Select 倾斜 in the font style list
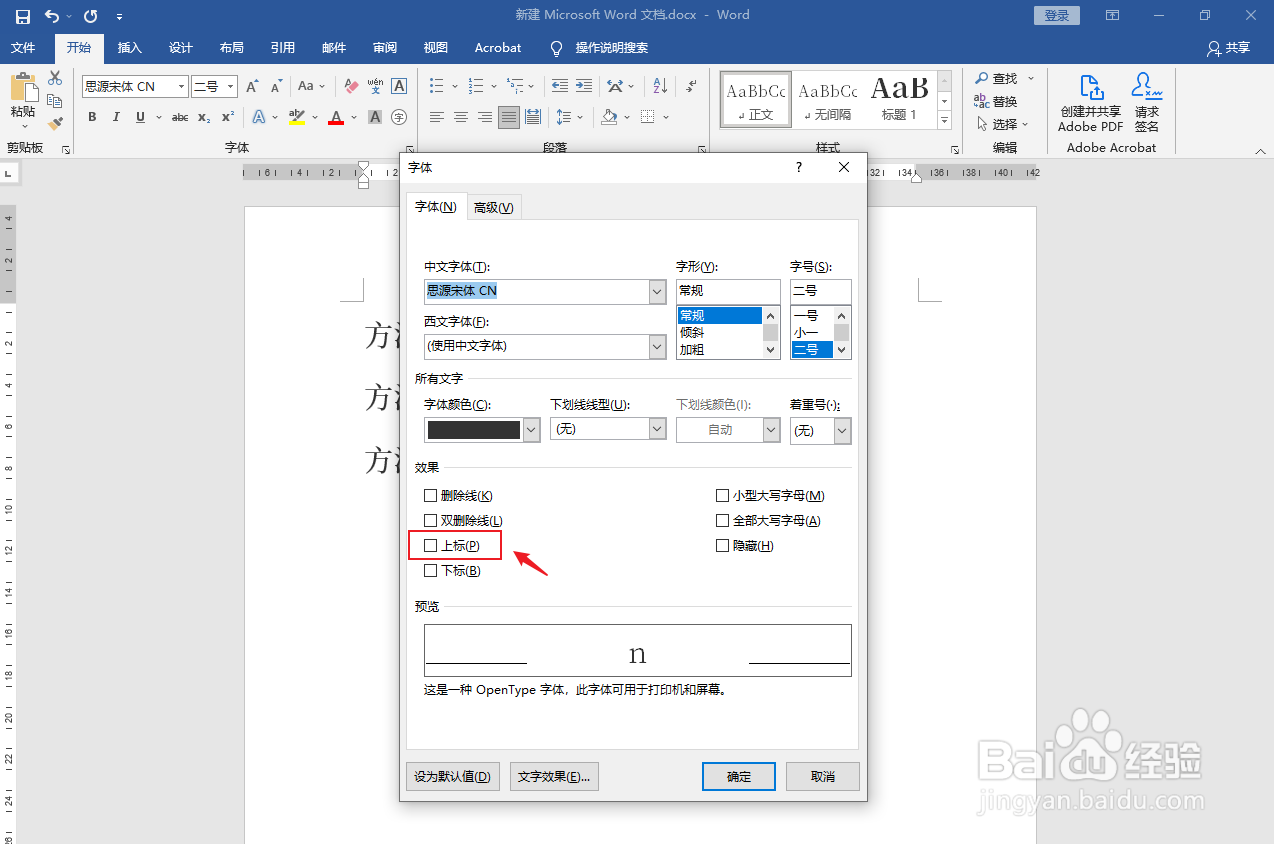This screenshot has width=1274, height=844. coord(719,333)
